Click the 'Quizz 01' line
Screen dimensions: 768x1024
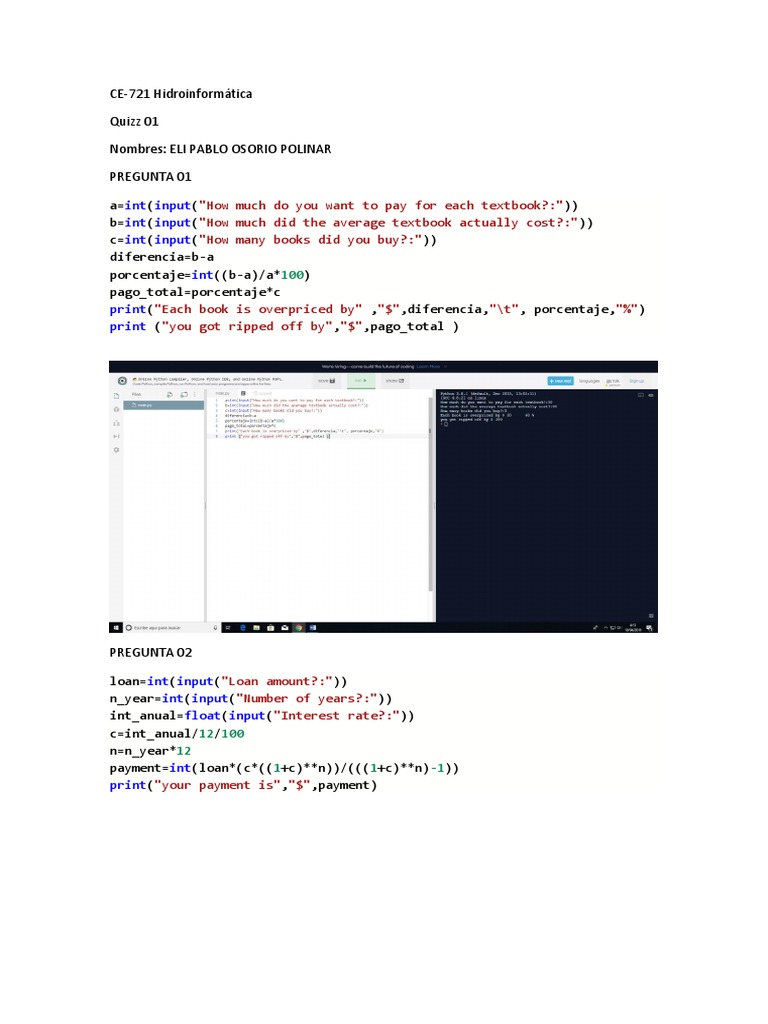134,121
